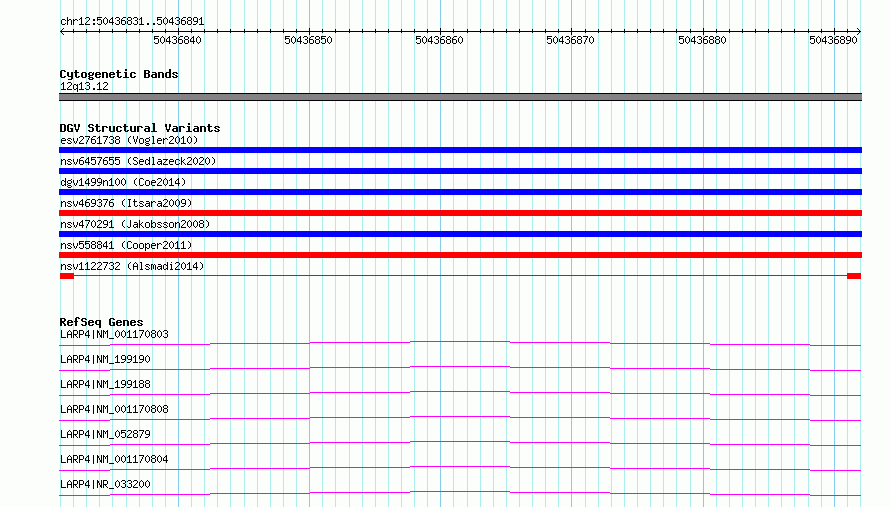
Task: Open variant esv2761738 (Vogler2010) label
Action: tap(129, 140)
